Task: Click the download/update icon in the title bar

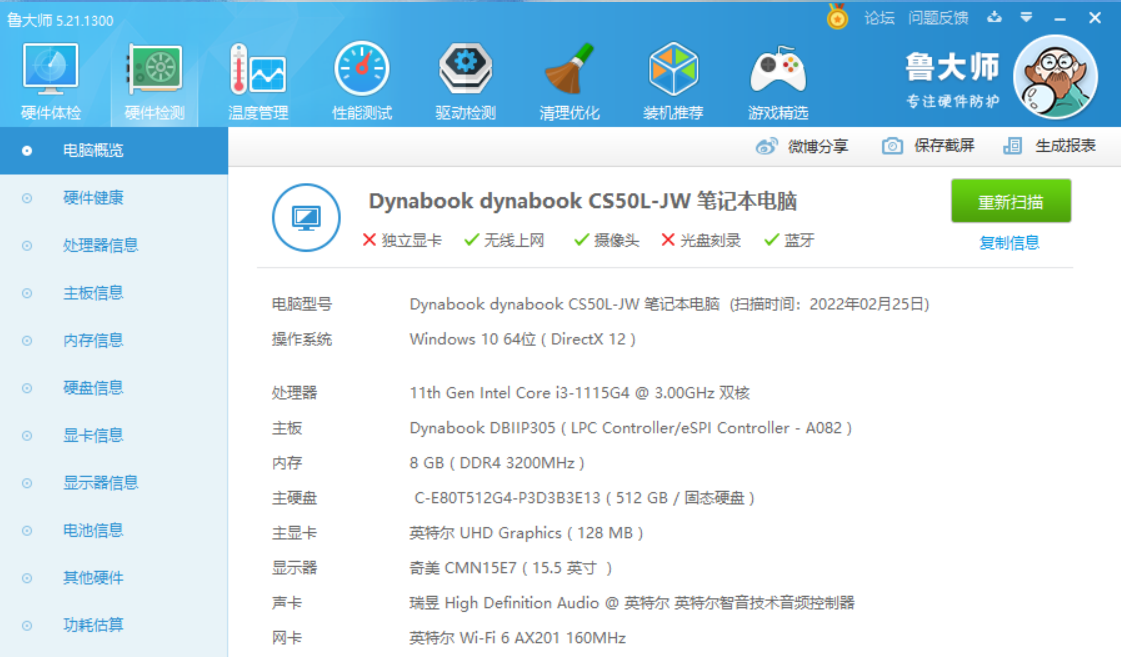Action: tap(994, 17)
